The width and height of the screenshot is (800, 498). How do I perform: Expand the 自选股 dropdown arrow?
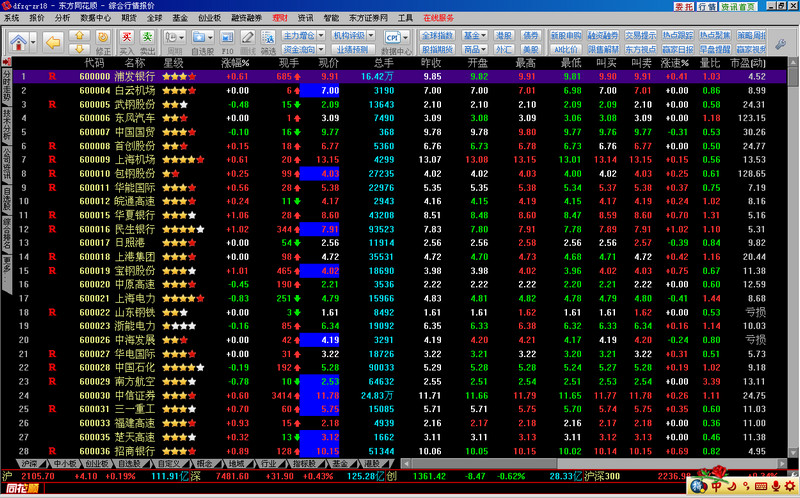click(210, 37)
